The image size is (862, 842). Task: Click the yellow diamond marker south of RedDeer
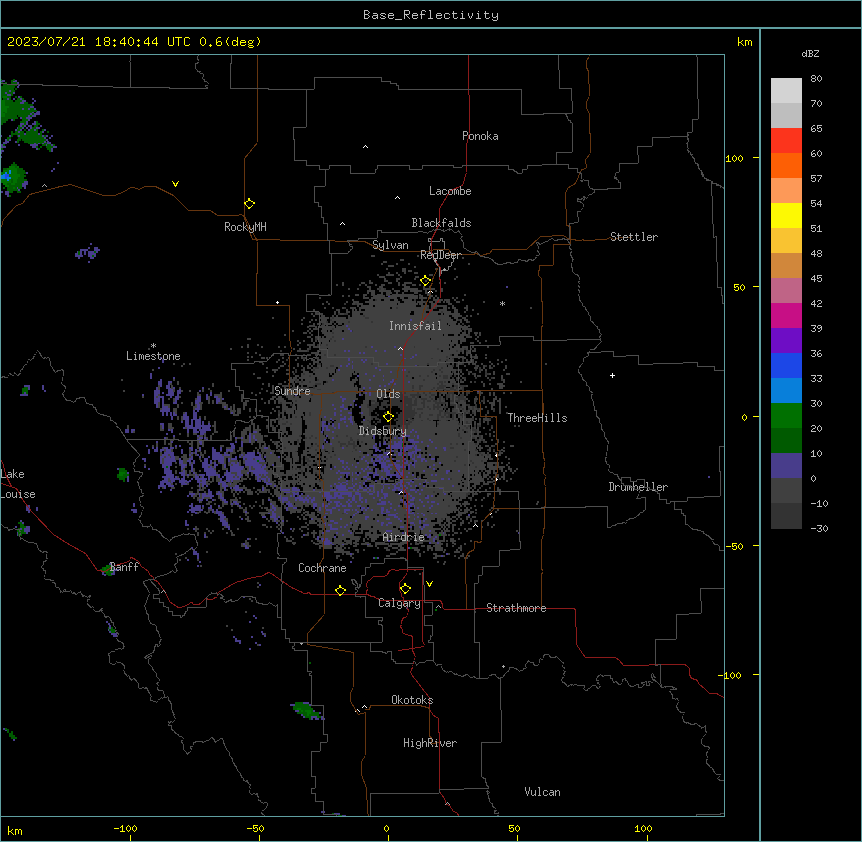pyautogui.click(x=426, y=281)
